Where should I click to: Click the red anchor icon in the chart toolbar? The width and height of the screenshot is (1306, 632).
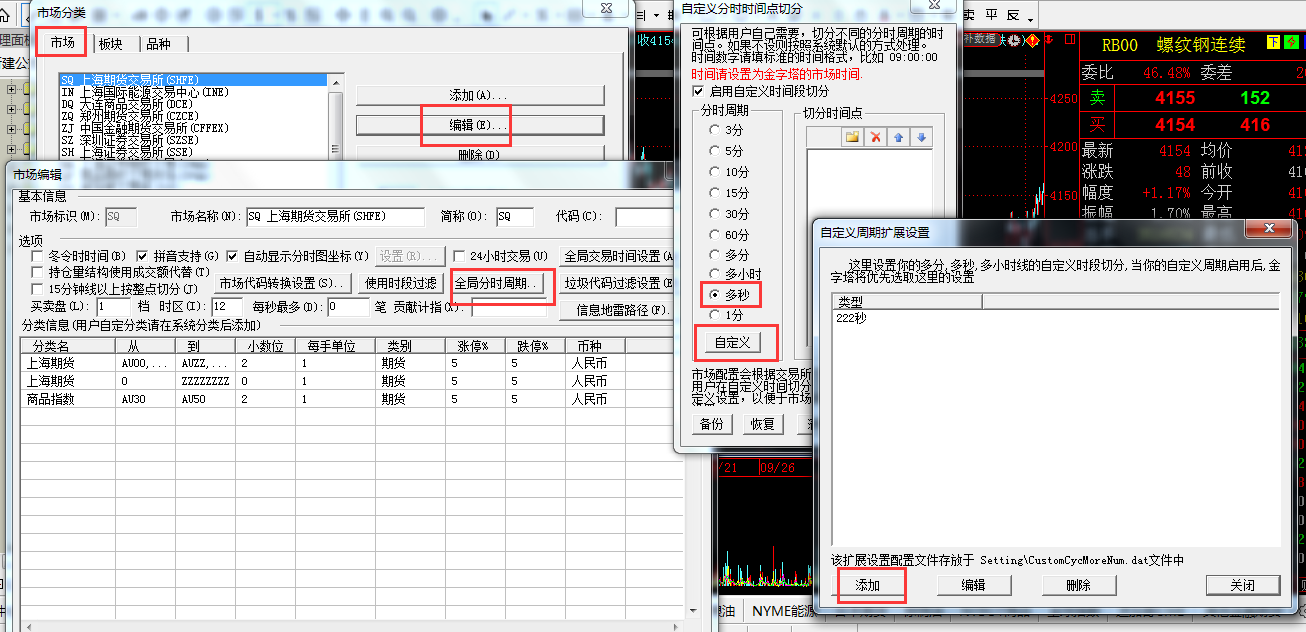tap(1048, 40)
